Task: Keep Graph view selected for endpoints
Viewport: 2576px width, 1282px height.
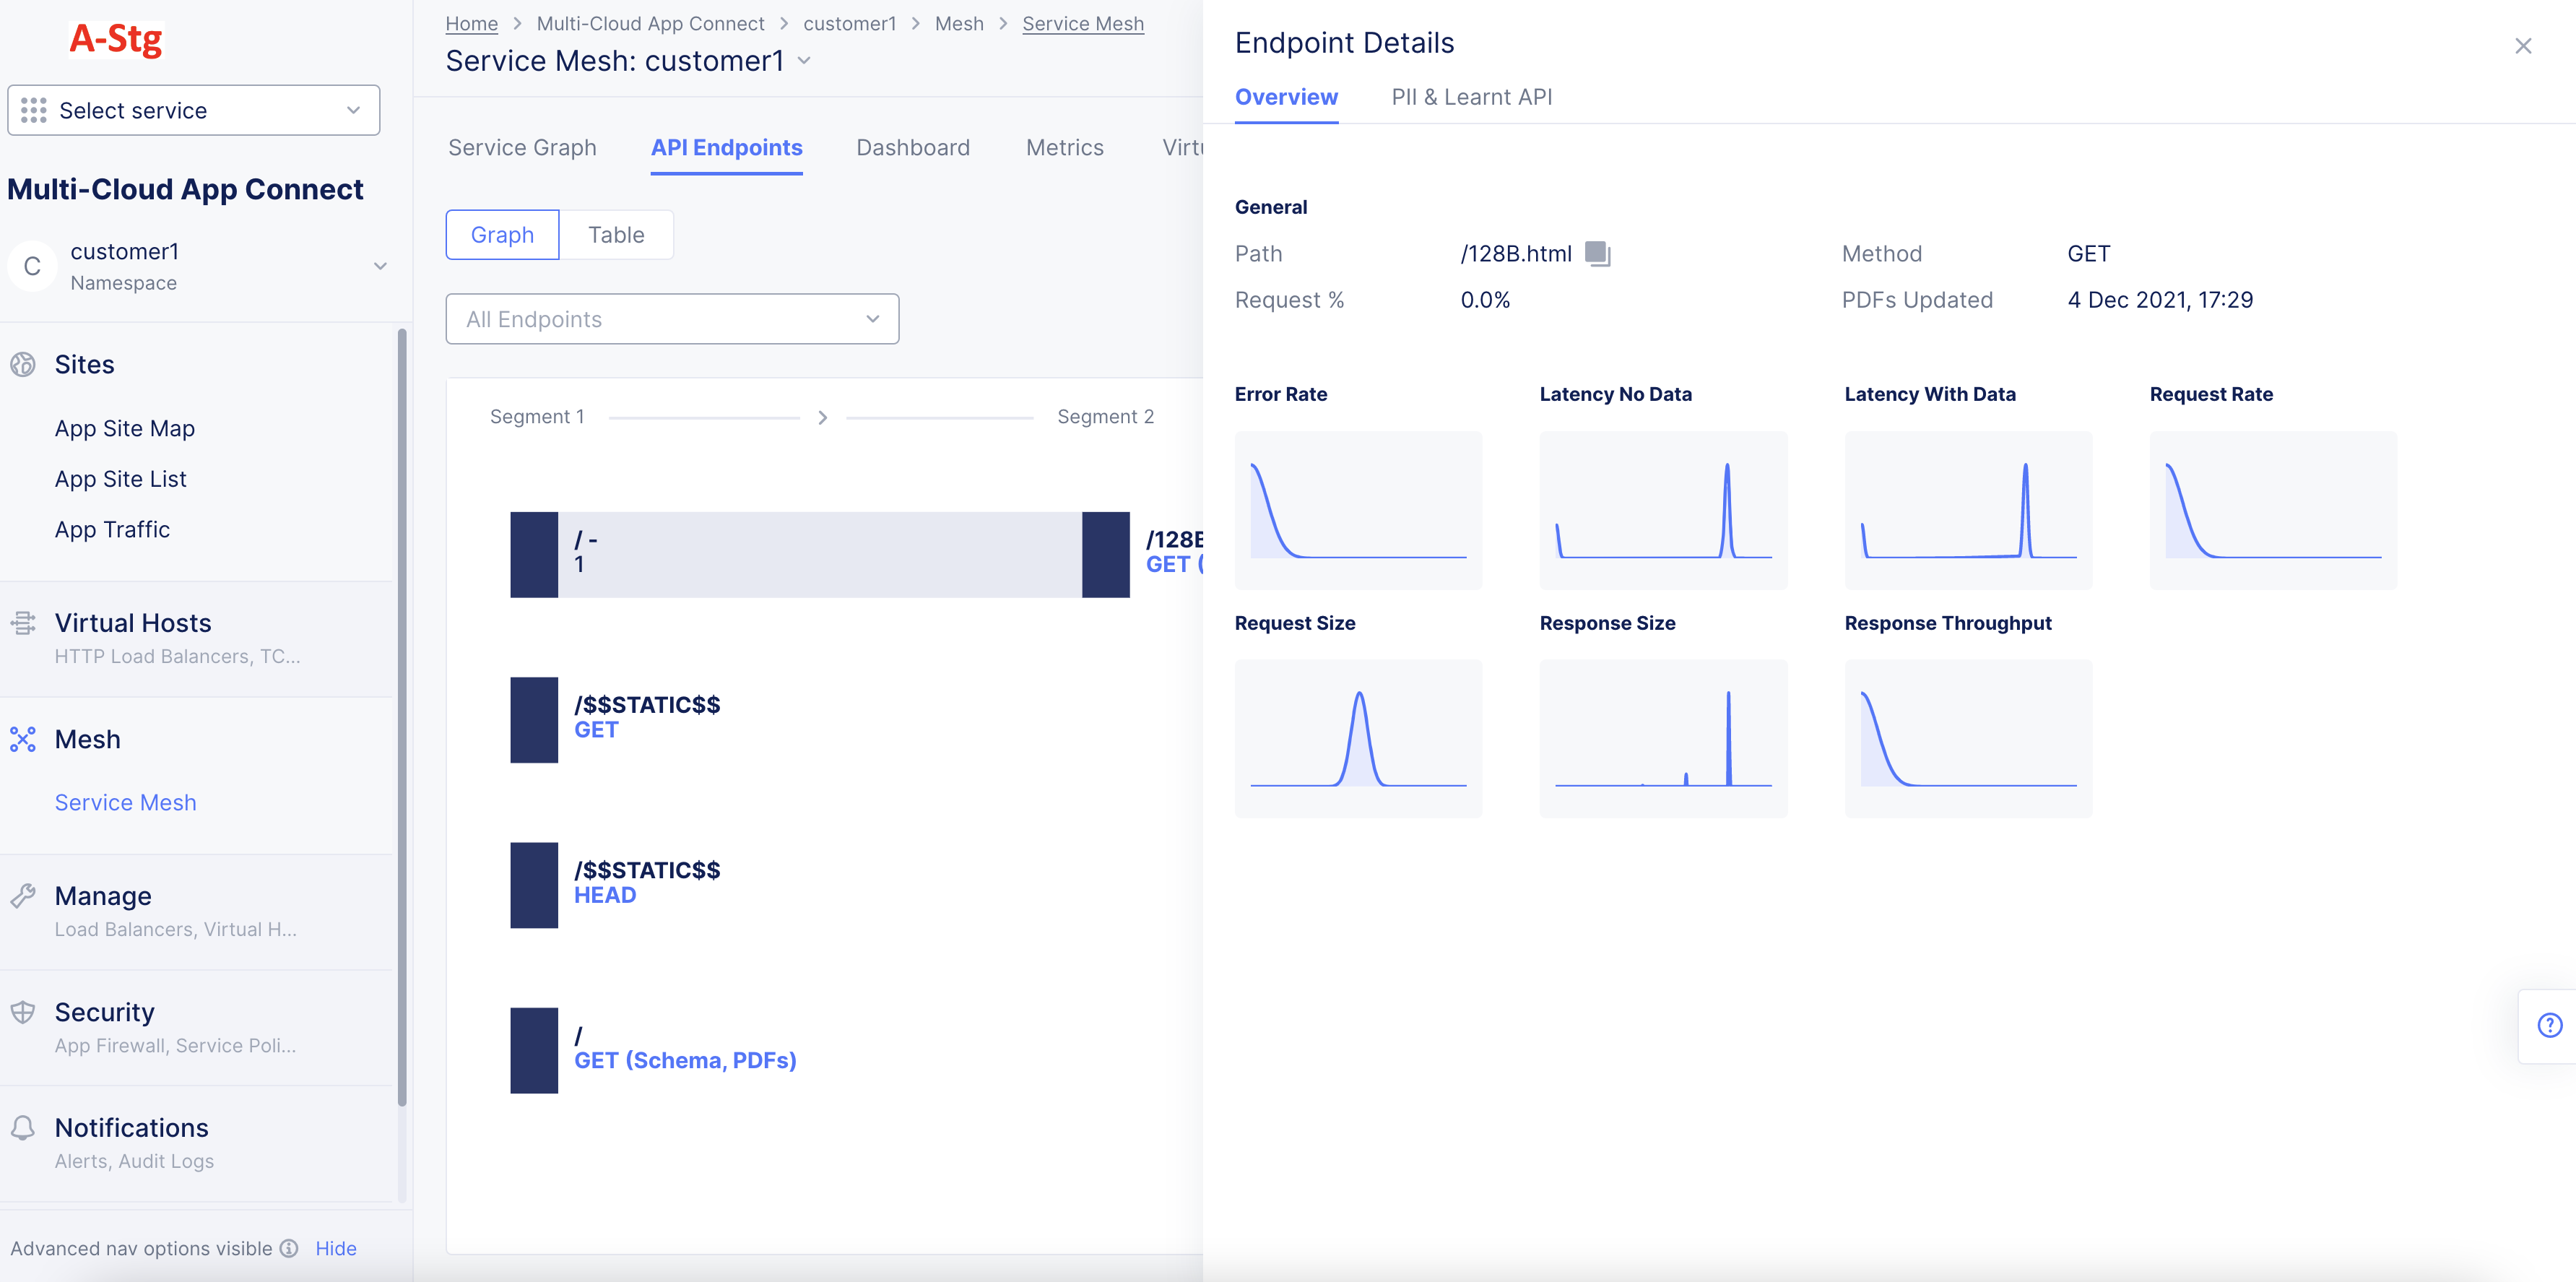Action: click(502, 235)
